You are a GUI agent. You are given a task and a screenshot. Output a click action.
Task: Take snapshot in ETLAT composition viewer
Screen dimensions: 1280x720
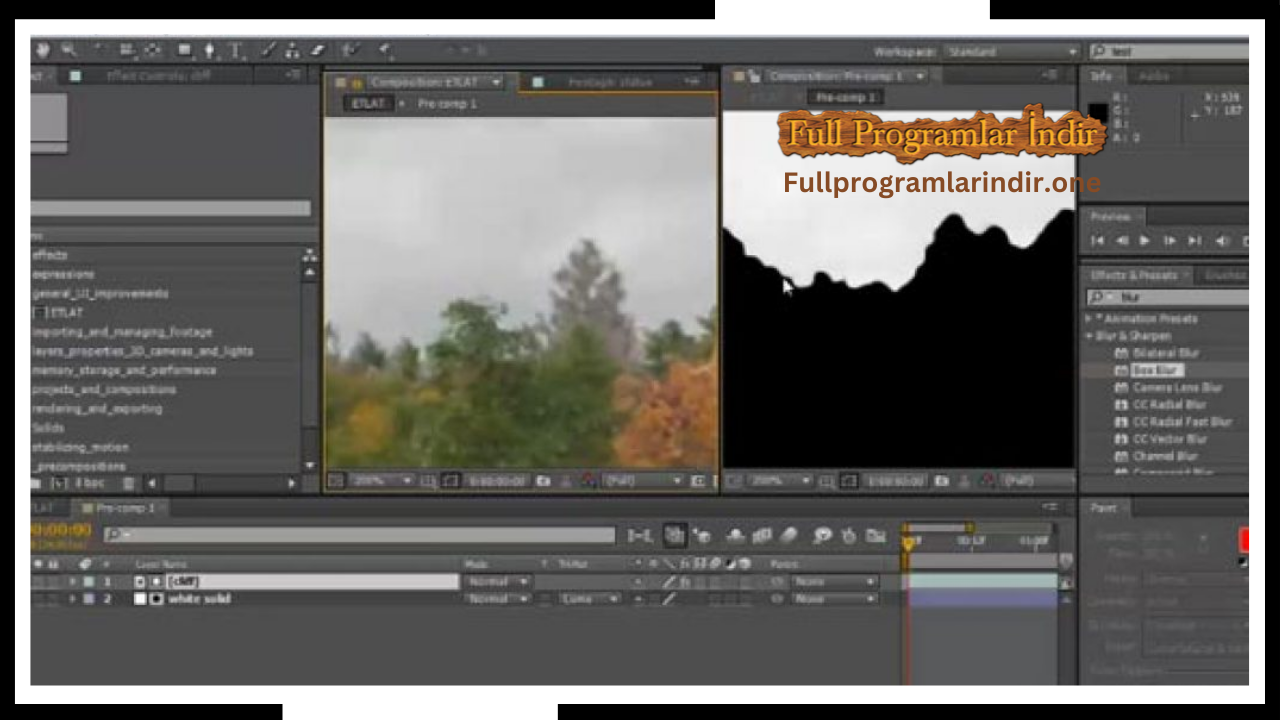(543, 481)
